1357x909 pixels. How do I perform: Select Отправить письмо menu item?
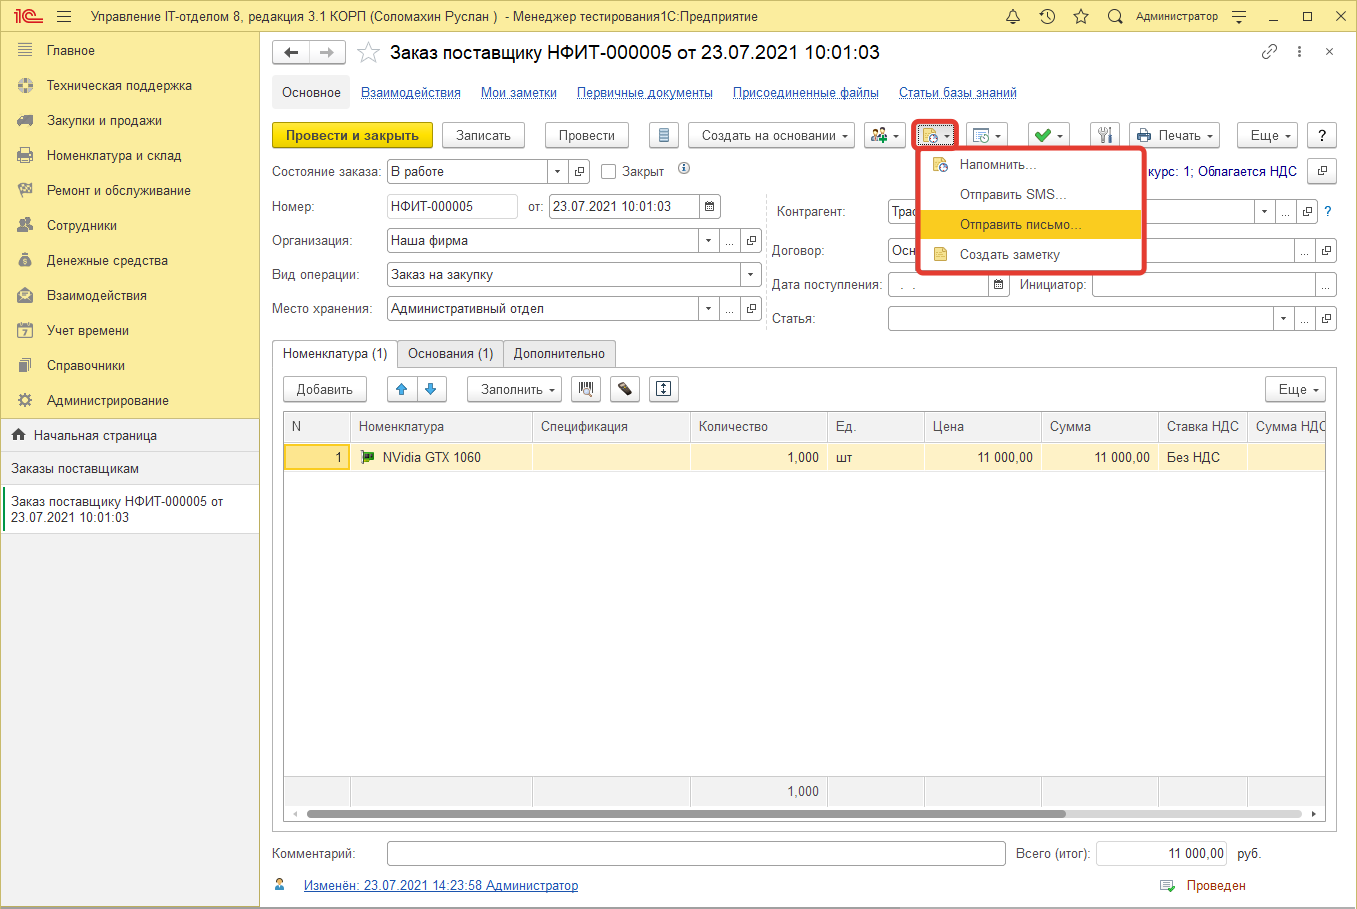1020,225
